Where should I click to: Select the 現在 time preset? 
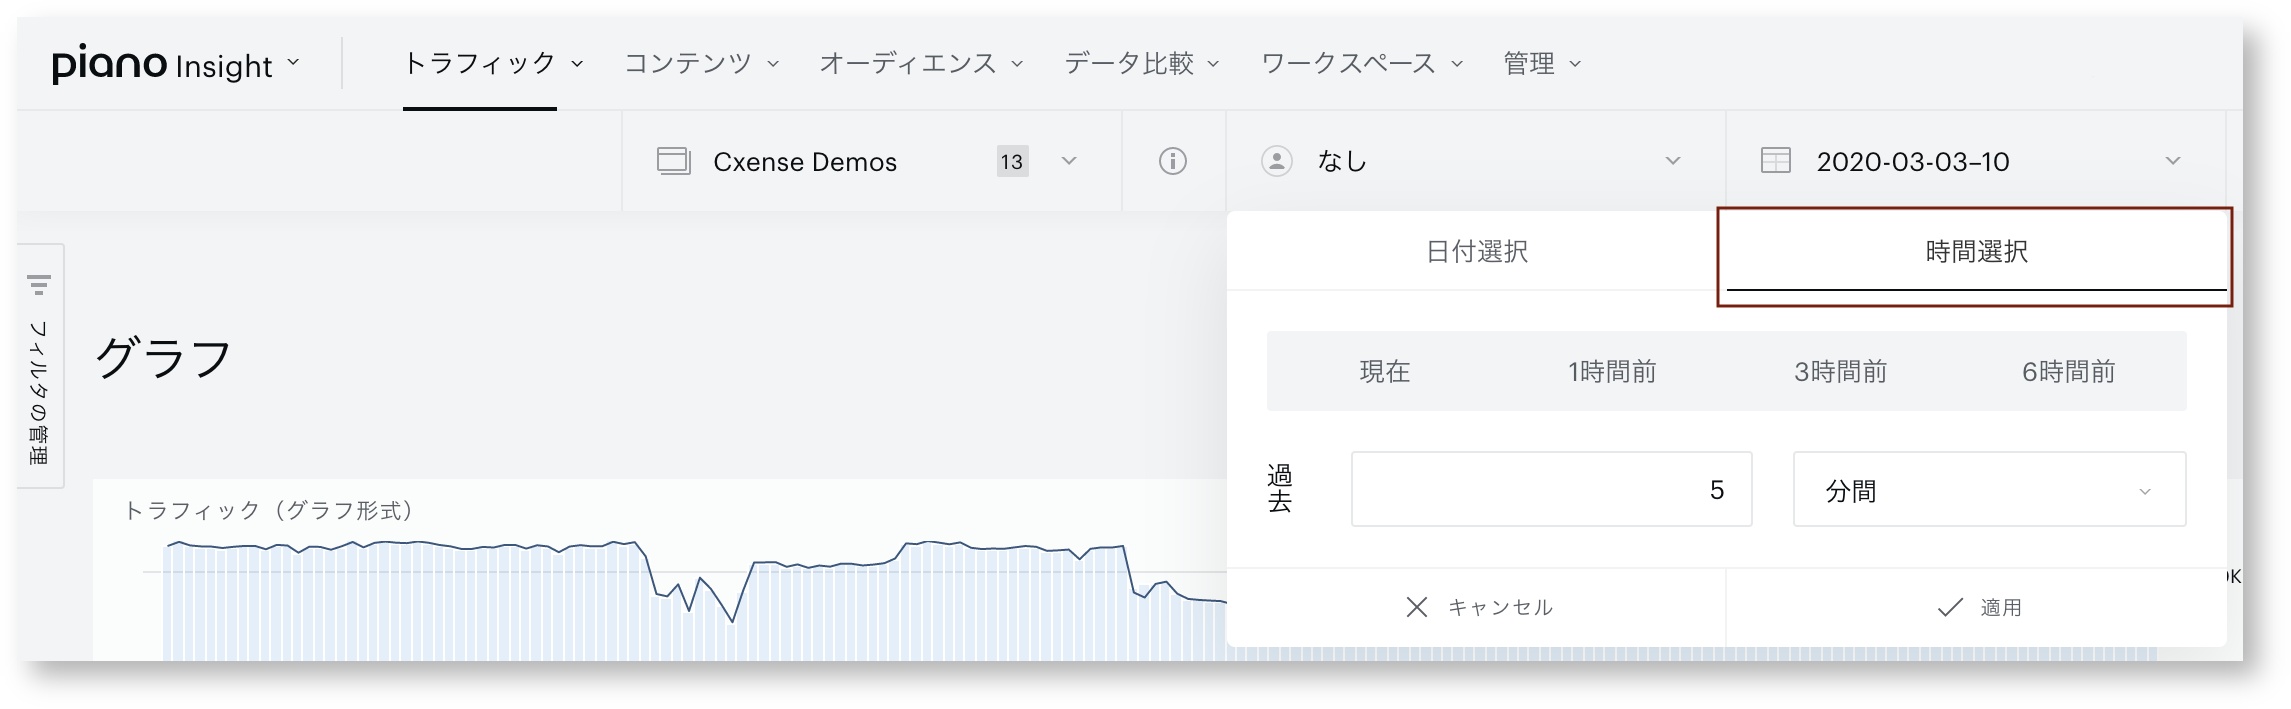click(1384, 372)
